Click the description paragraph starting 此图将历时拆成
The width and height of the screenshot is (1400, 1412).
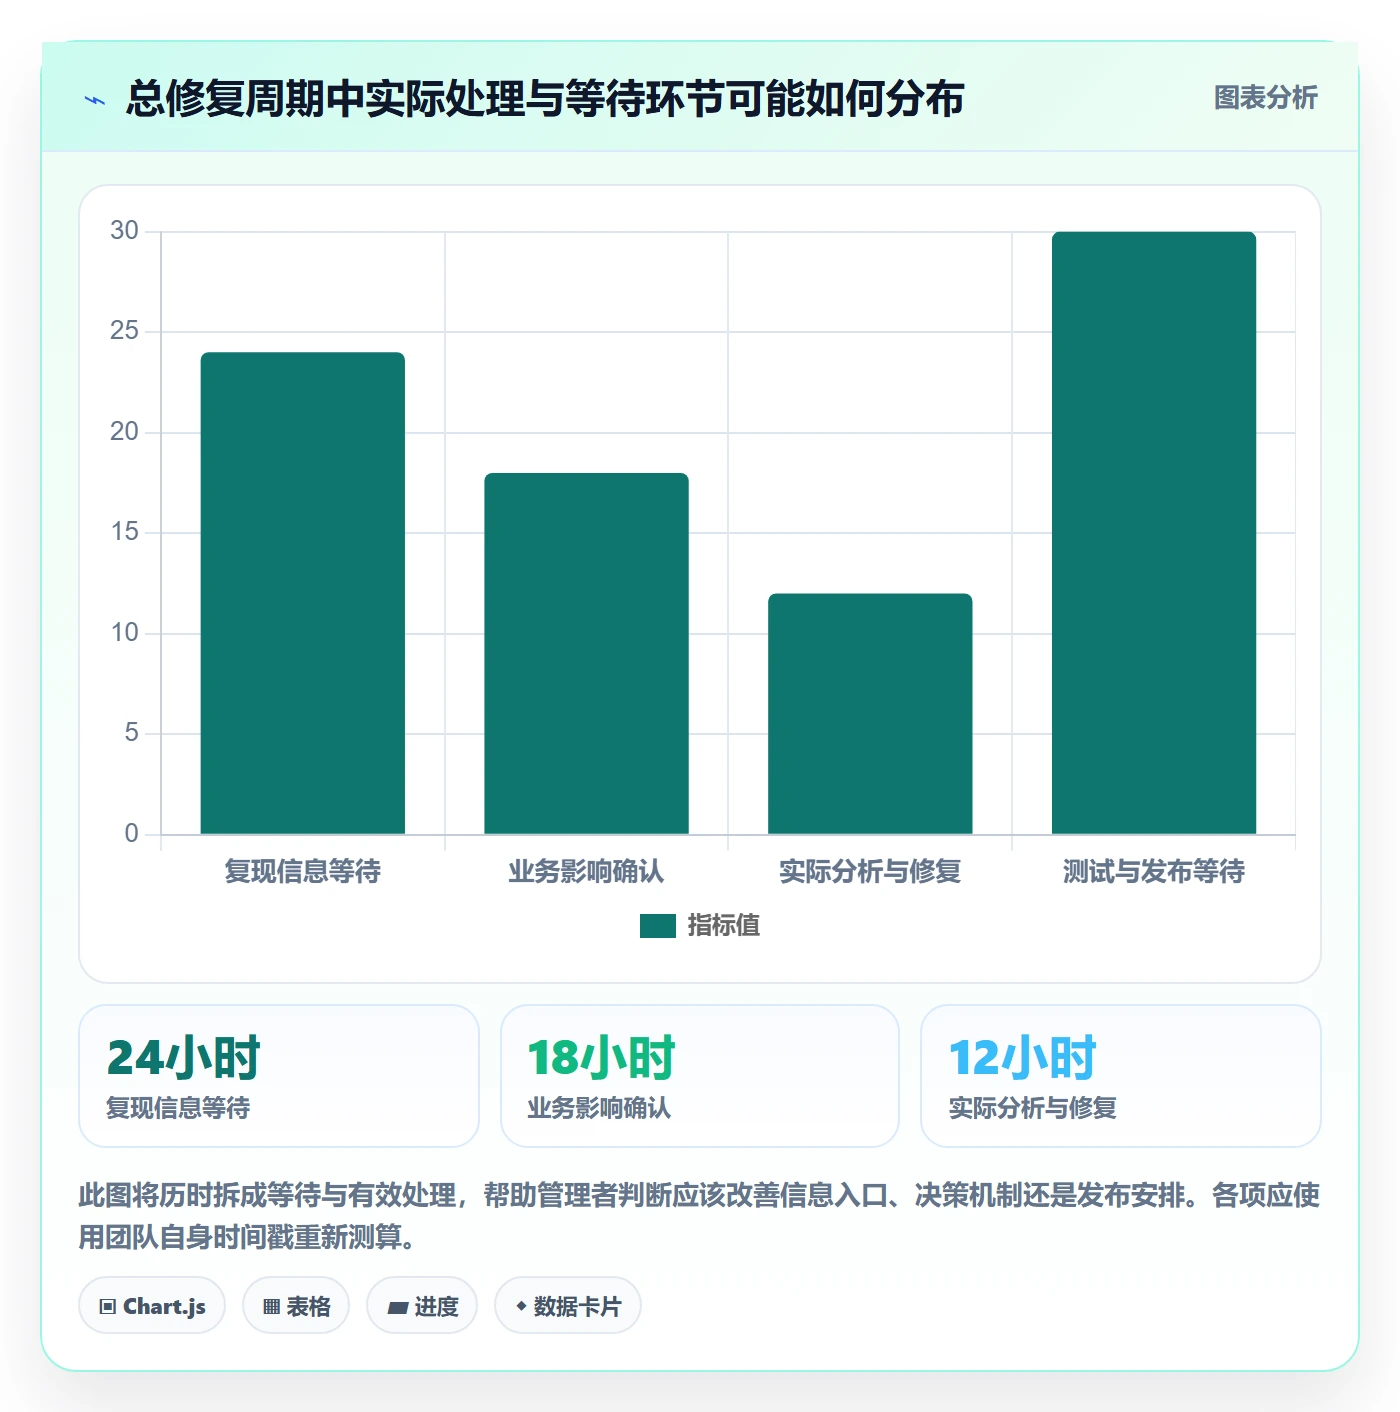[x=700, y=1216]
